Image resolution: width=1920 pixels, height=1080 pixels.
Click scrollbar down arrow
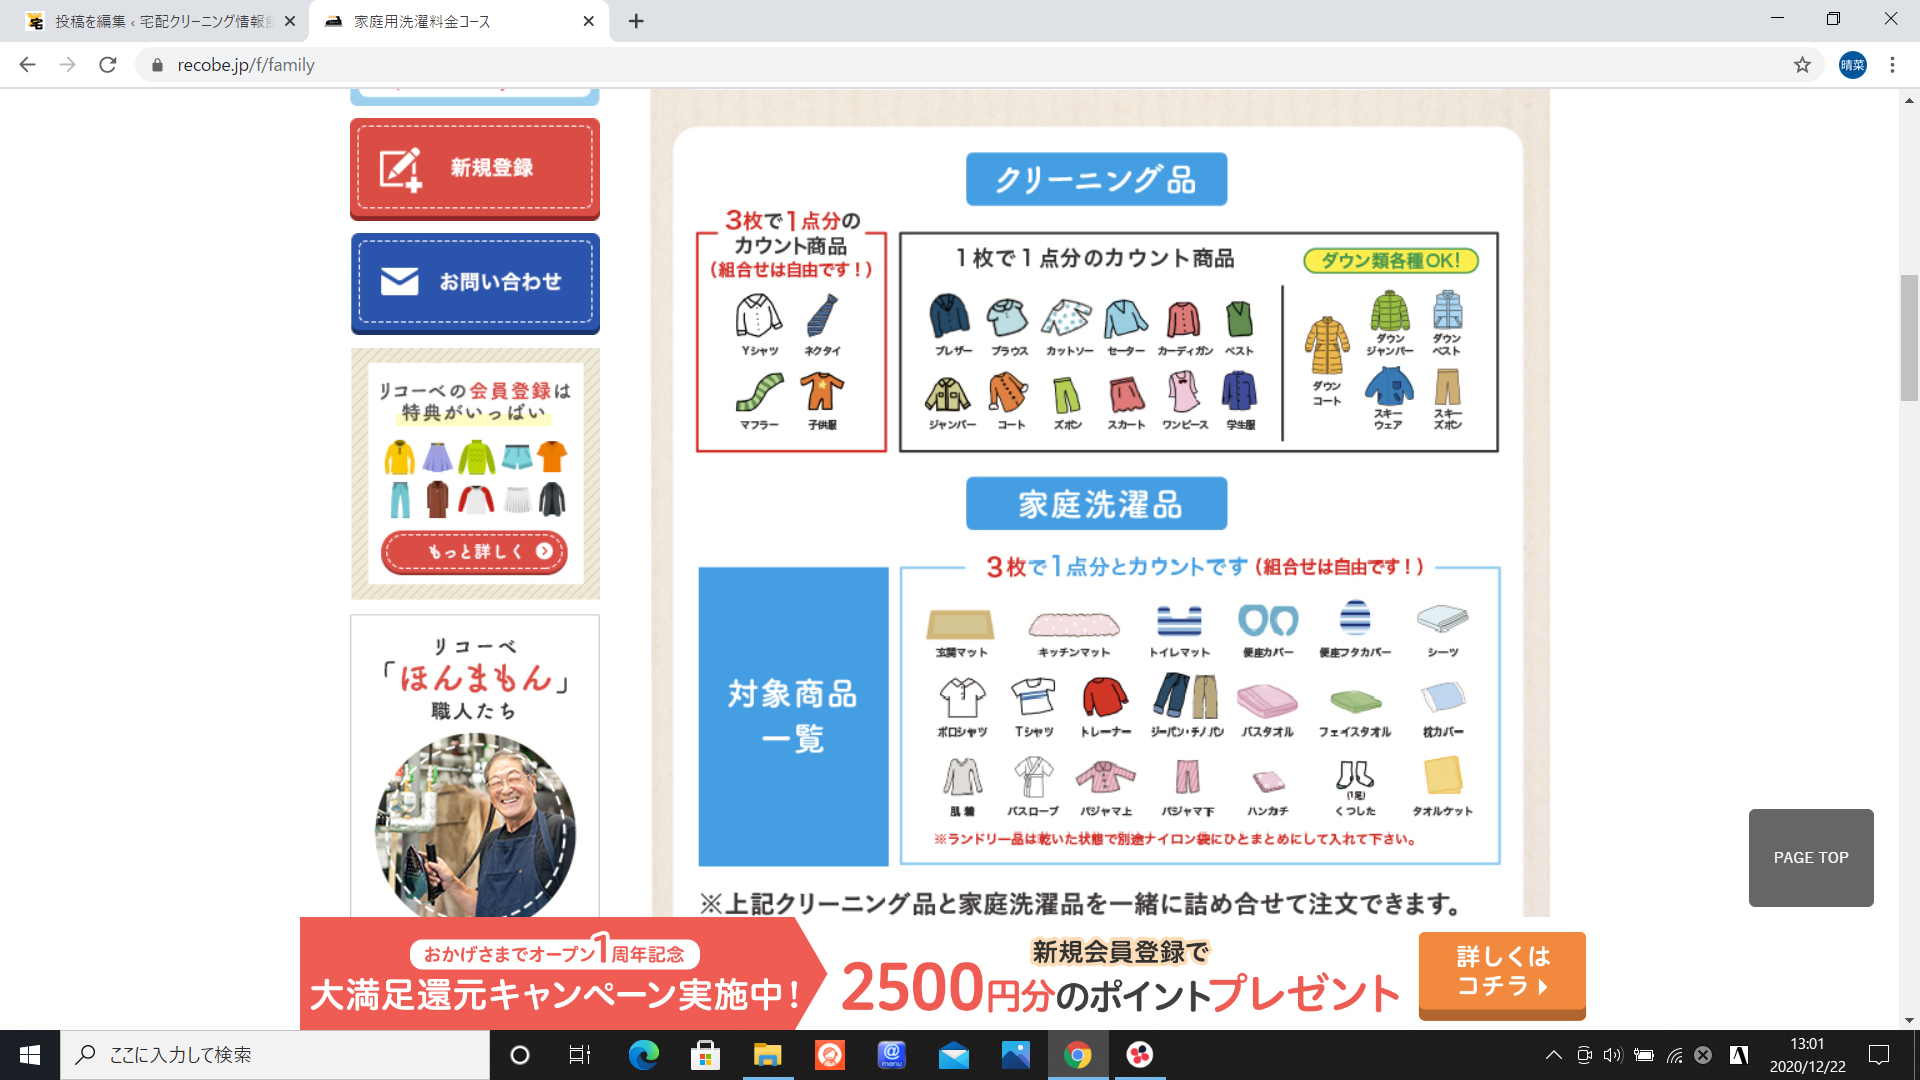(1909, 1021)
